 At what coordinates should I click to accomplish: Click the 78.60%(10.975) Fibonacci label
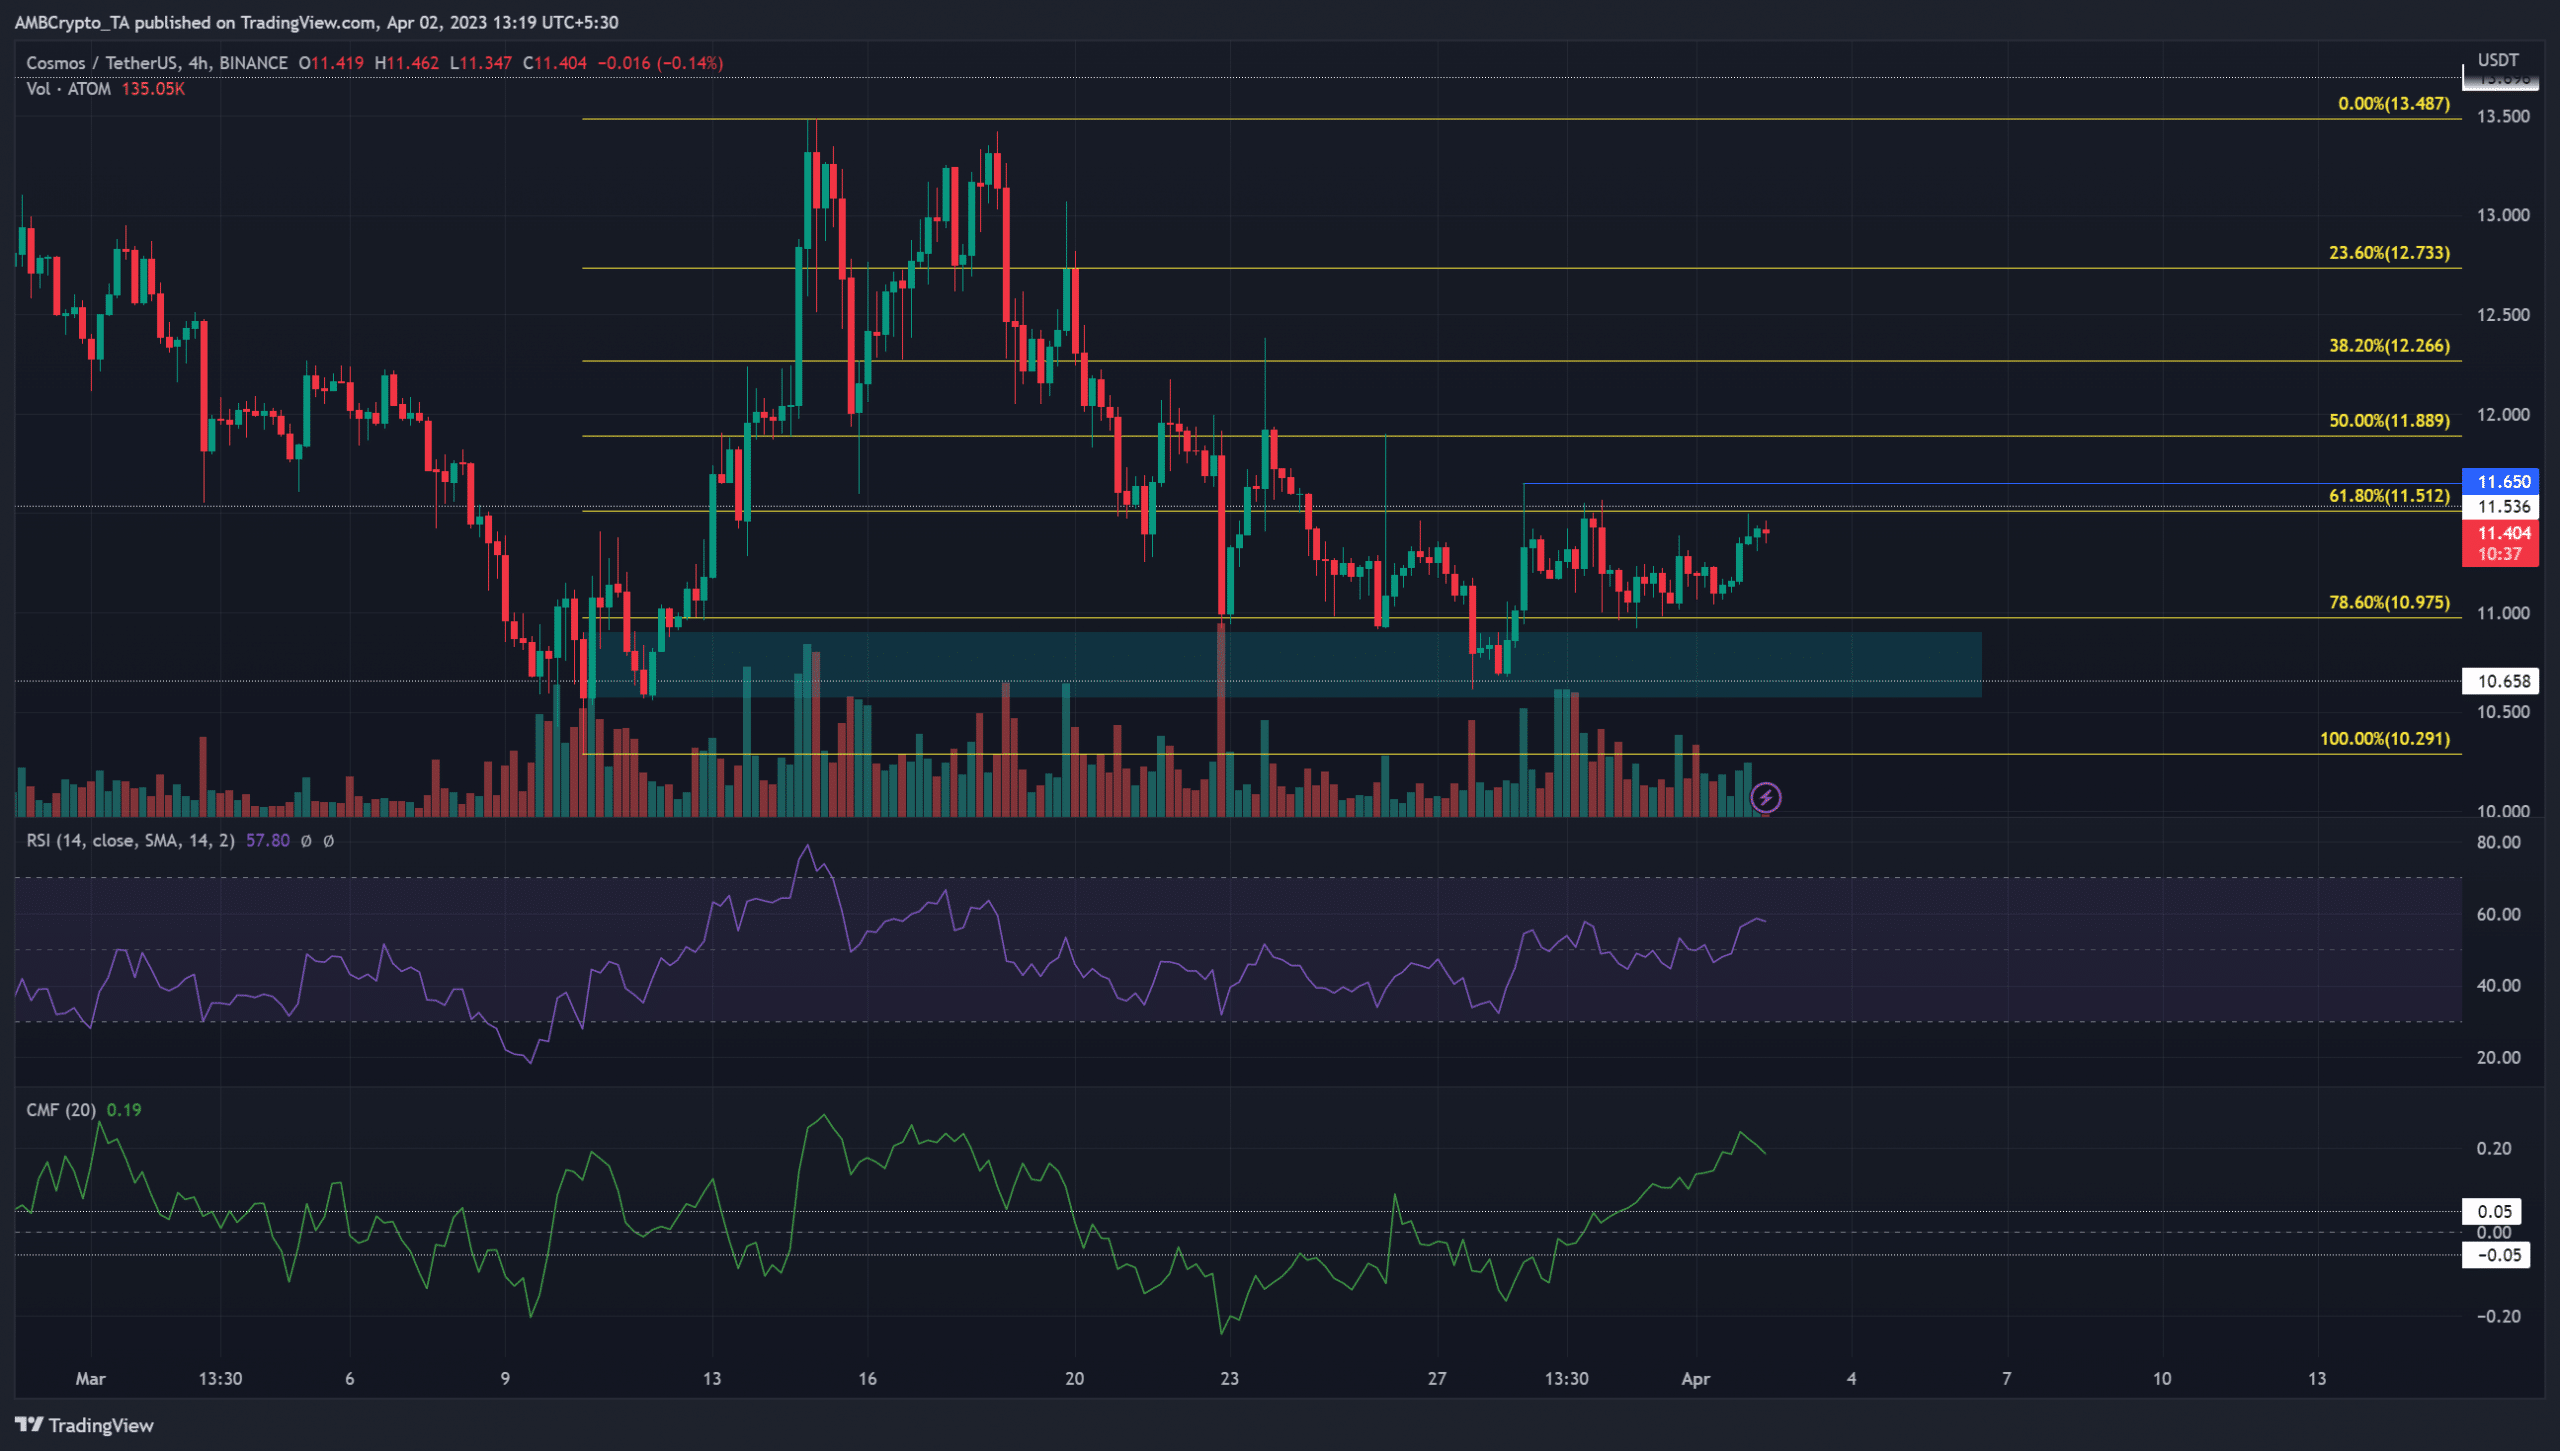(x=2389, y=603)
